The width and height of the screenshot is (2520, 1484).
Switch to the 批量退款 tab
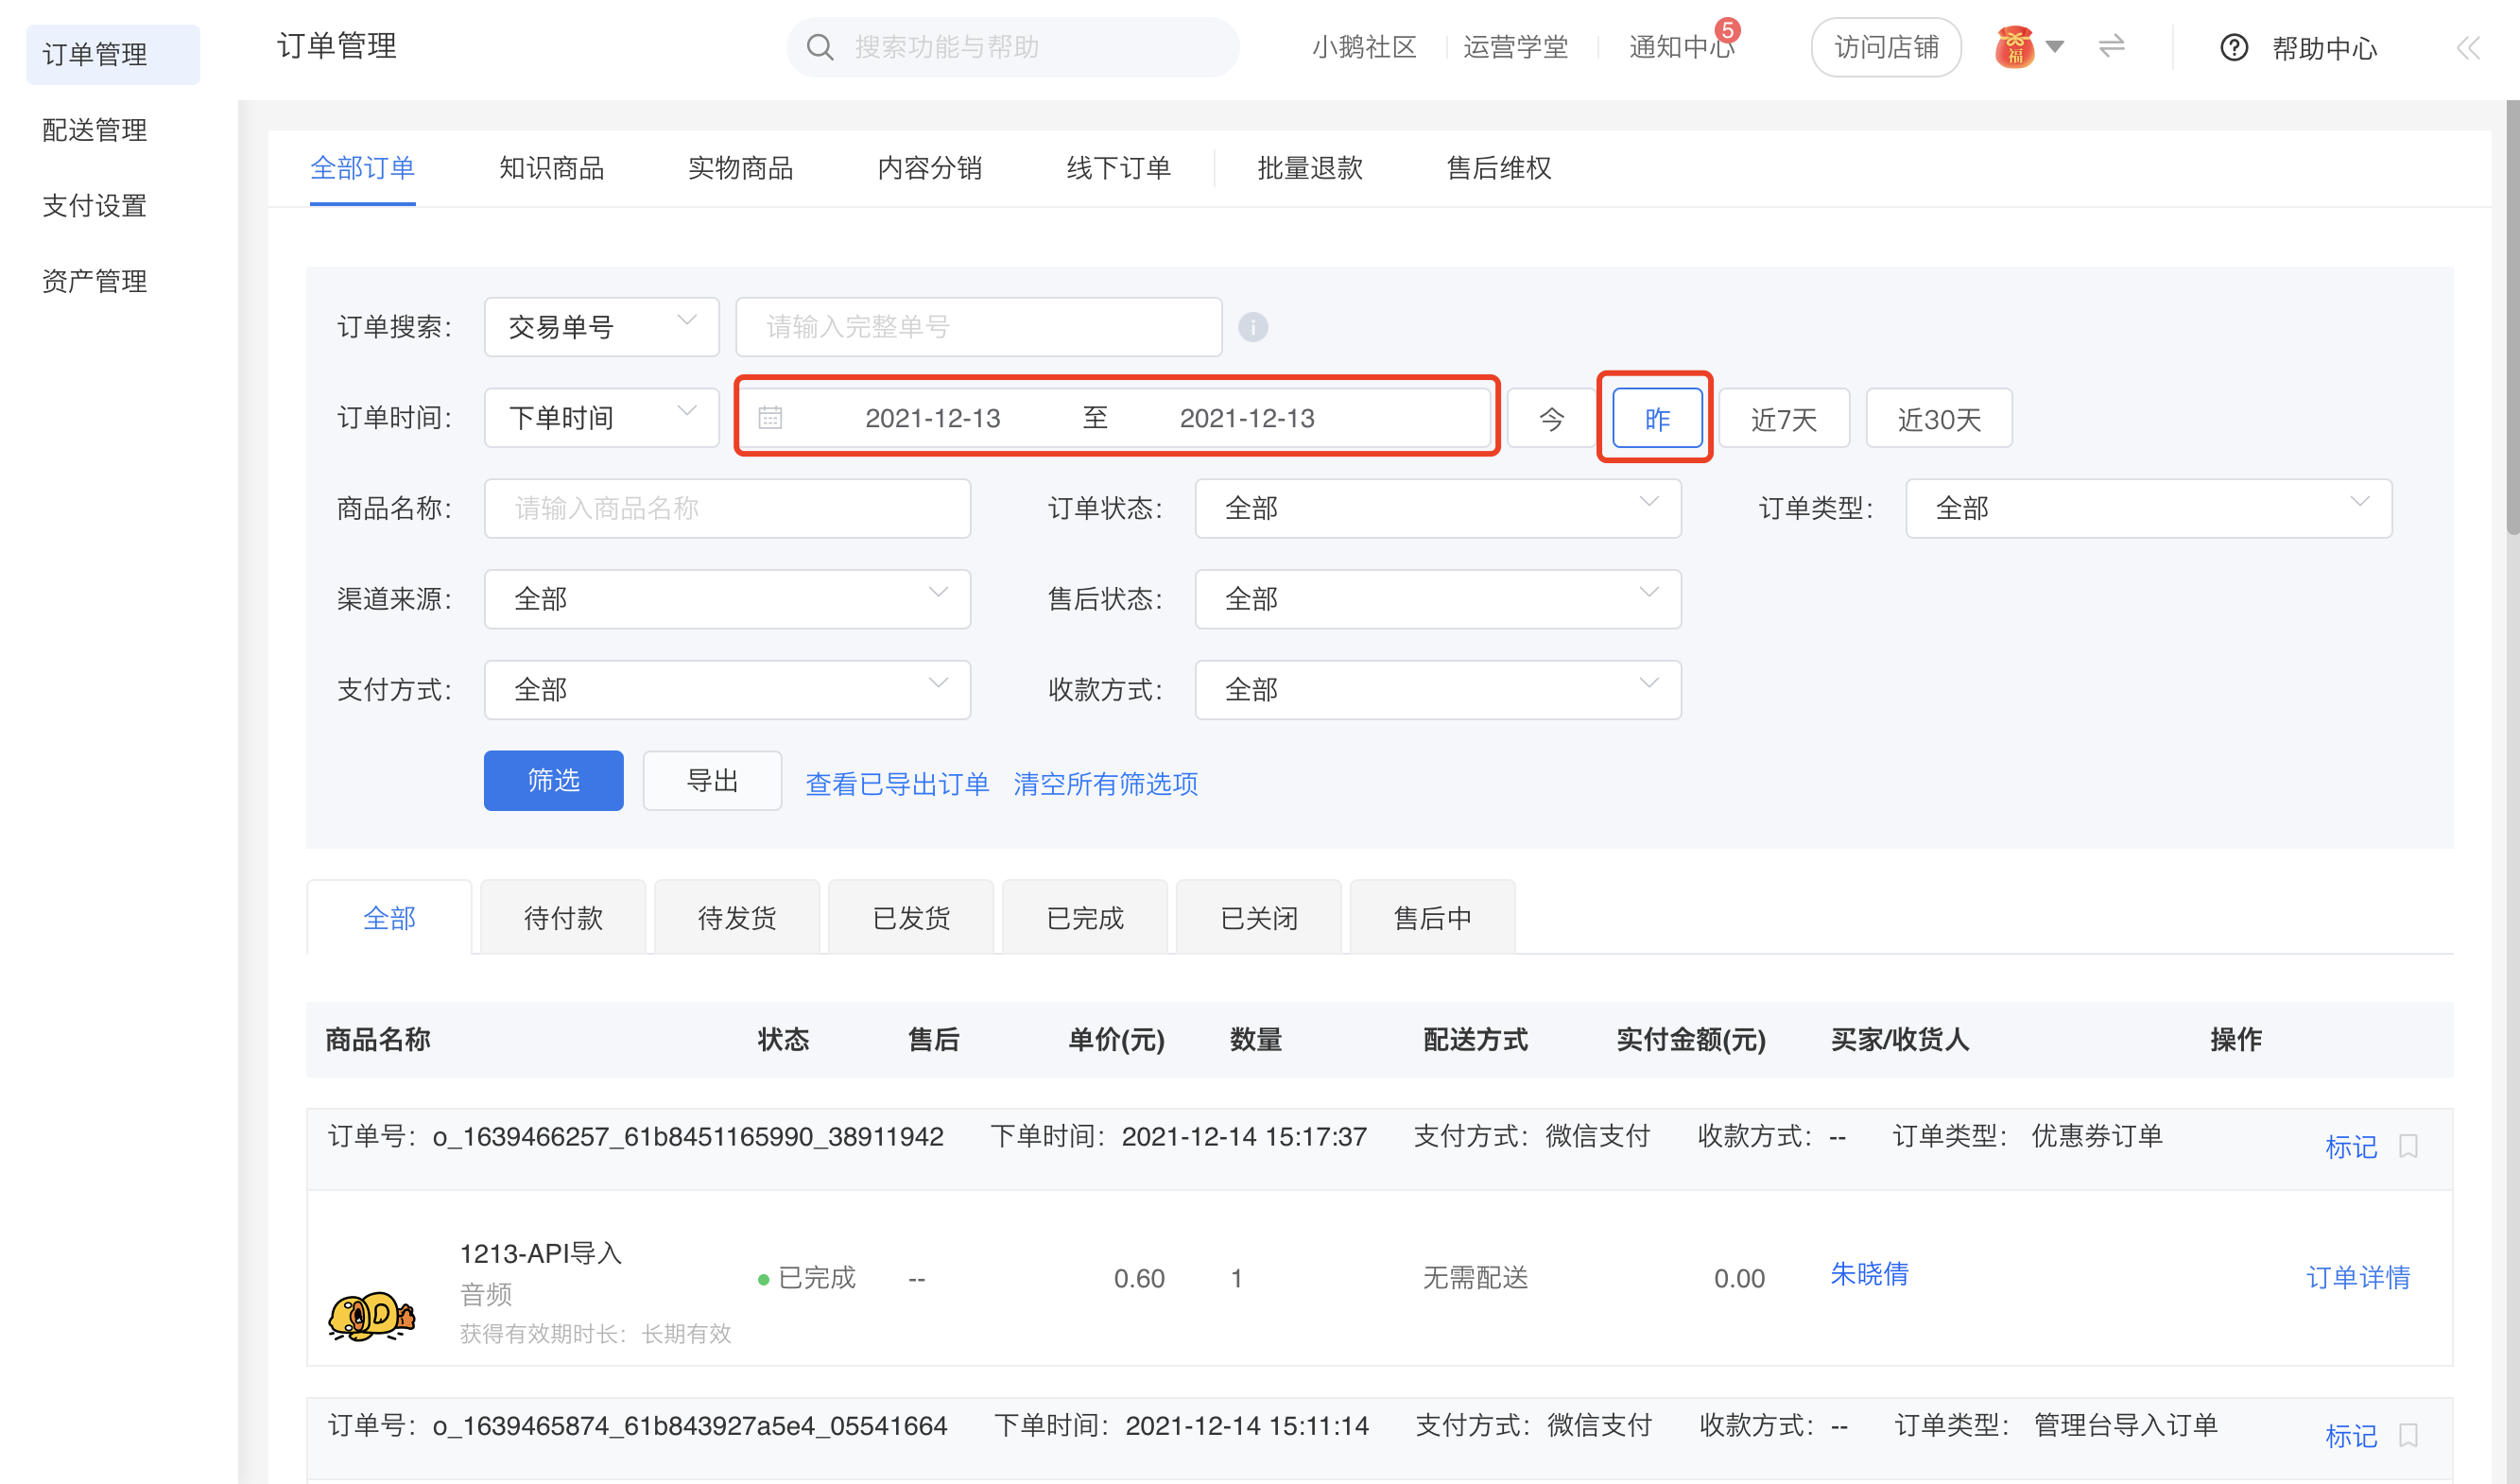1309,168
